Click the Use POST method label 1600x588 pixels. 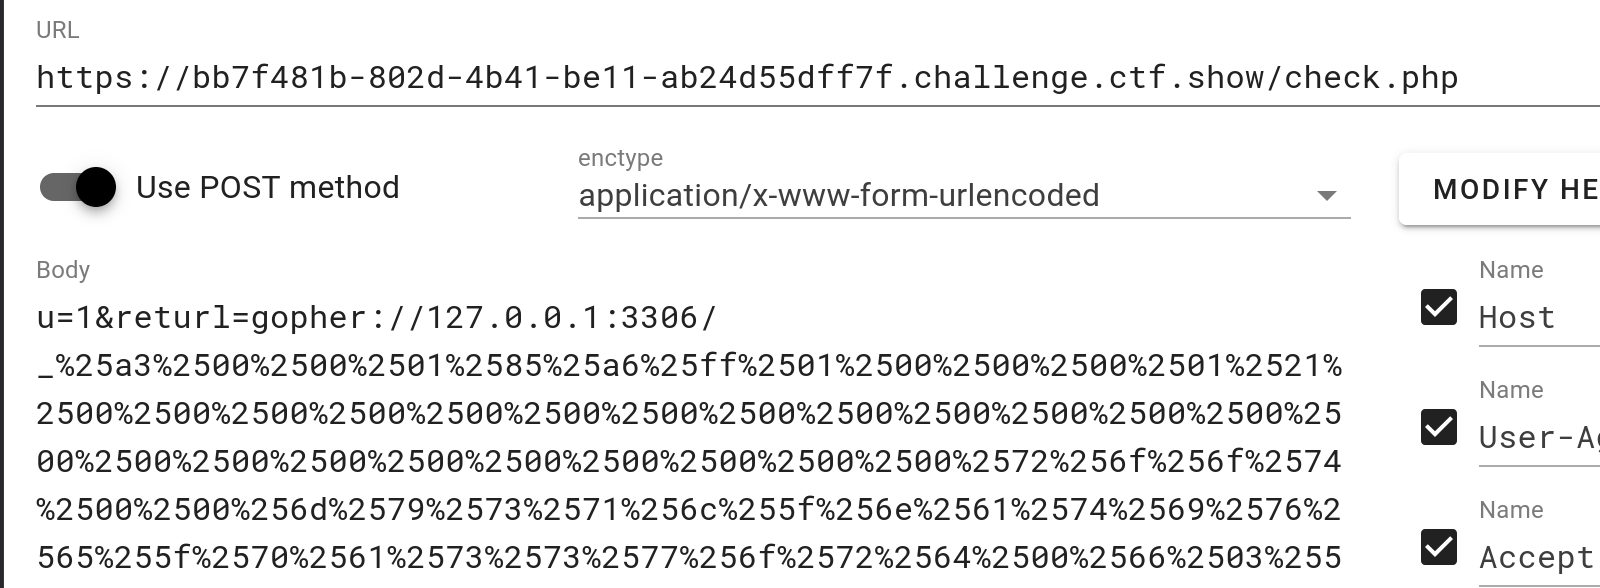click(x=268, y=187)
